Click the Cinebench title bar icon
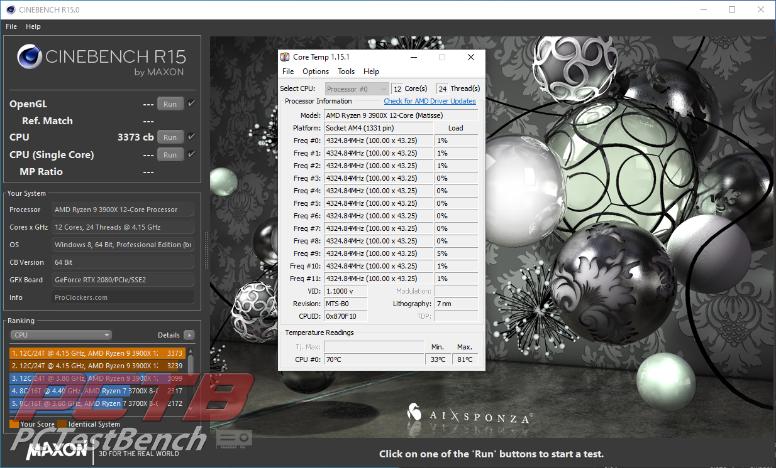The width and height of the screenshot is (776, 468). (10, 9)
